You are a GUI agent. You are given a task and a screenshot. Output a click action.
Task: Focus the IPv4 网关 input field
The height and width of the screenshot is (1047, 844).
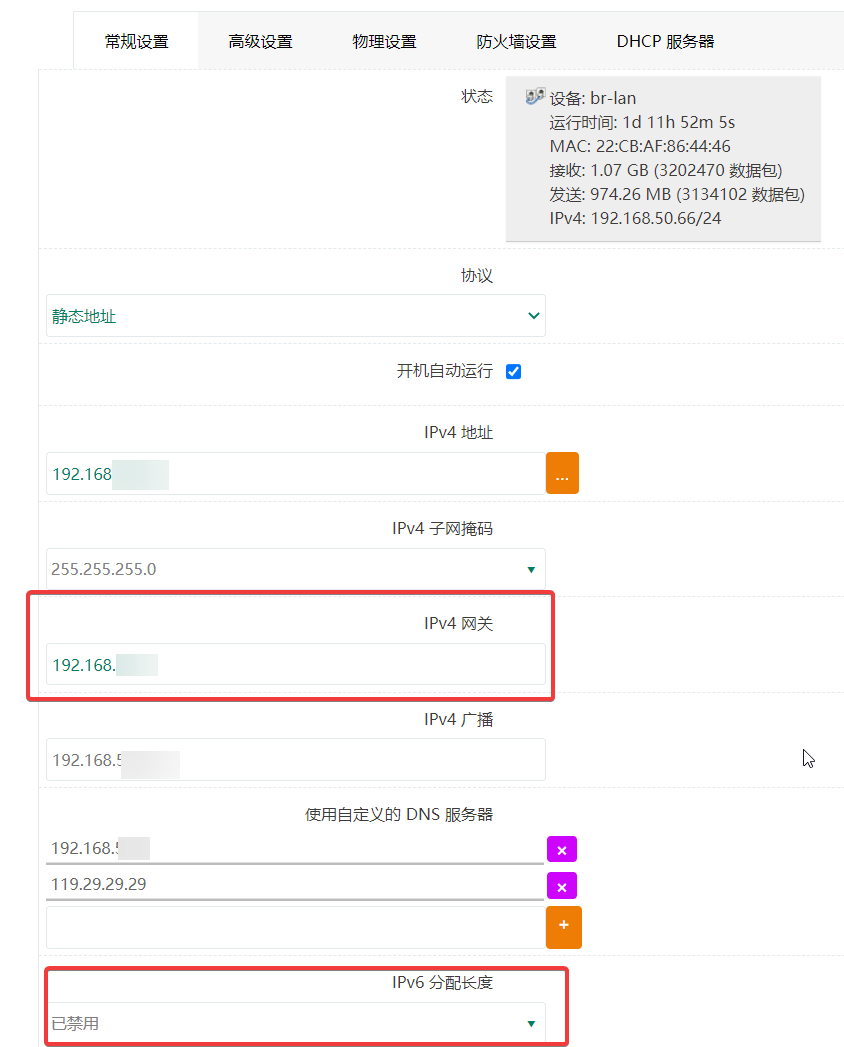pyautogui.click(x=295, y=664)
